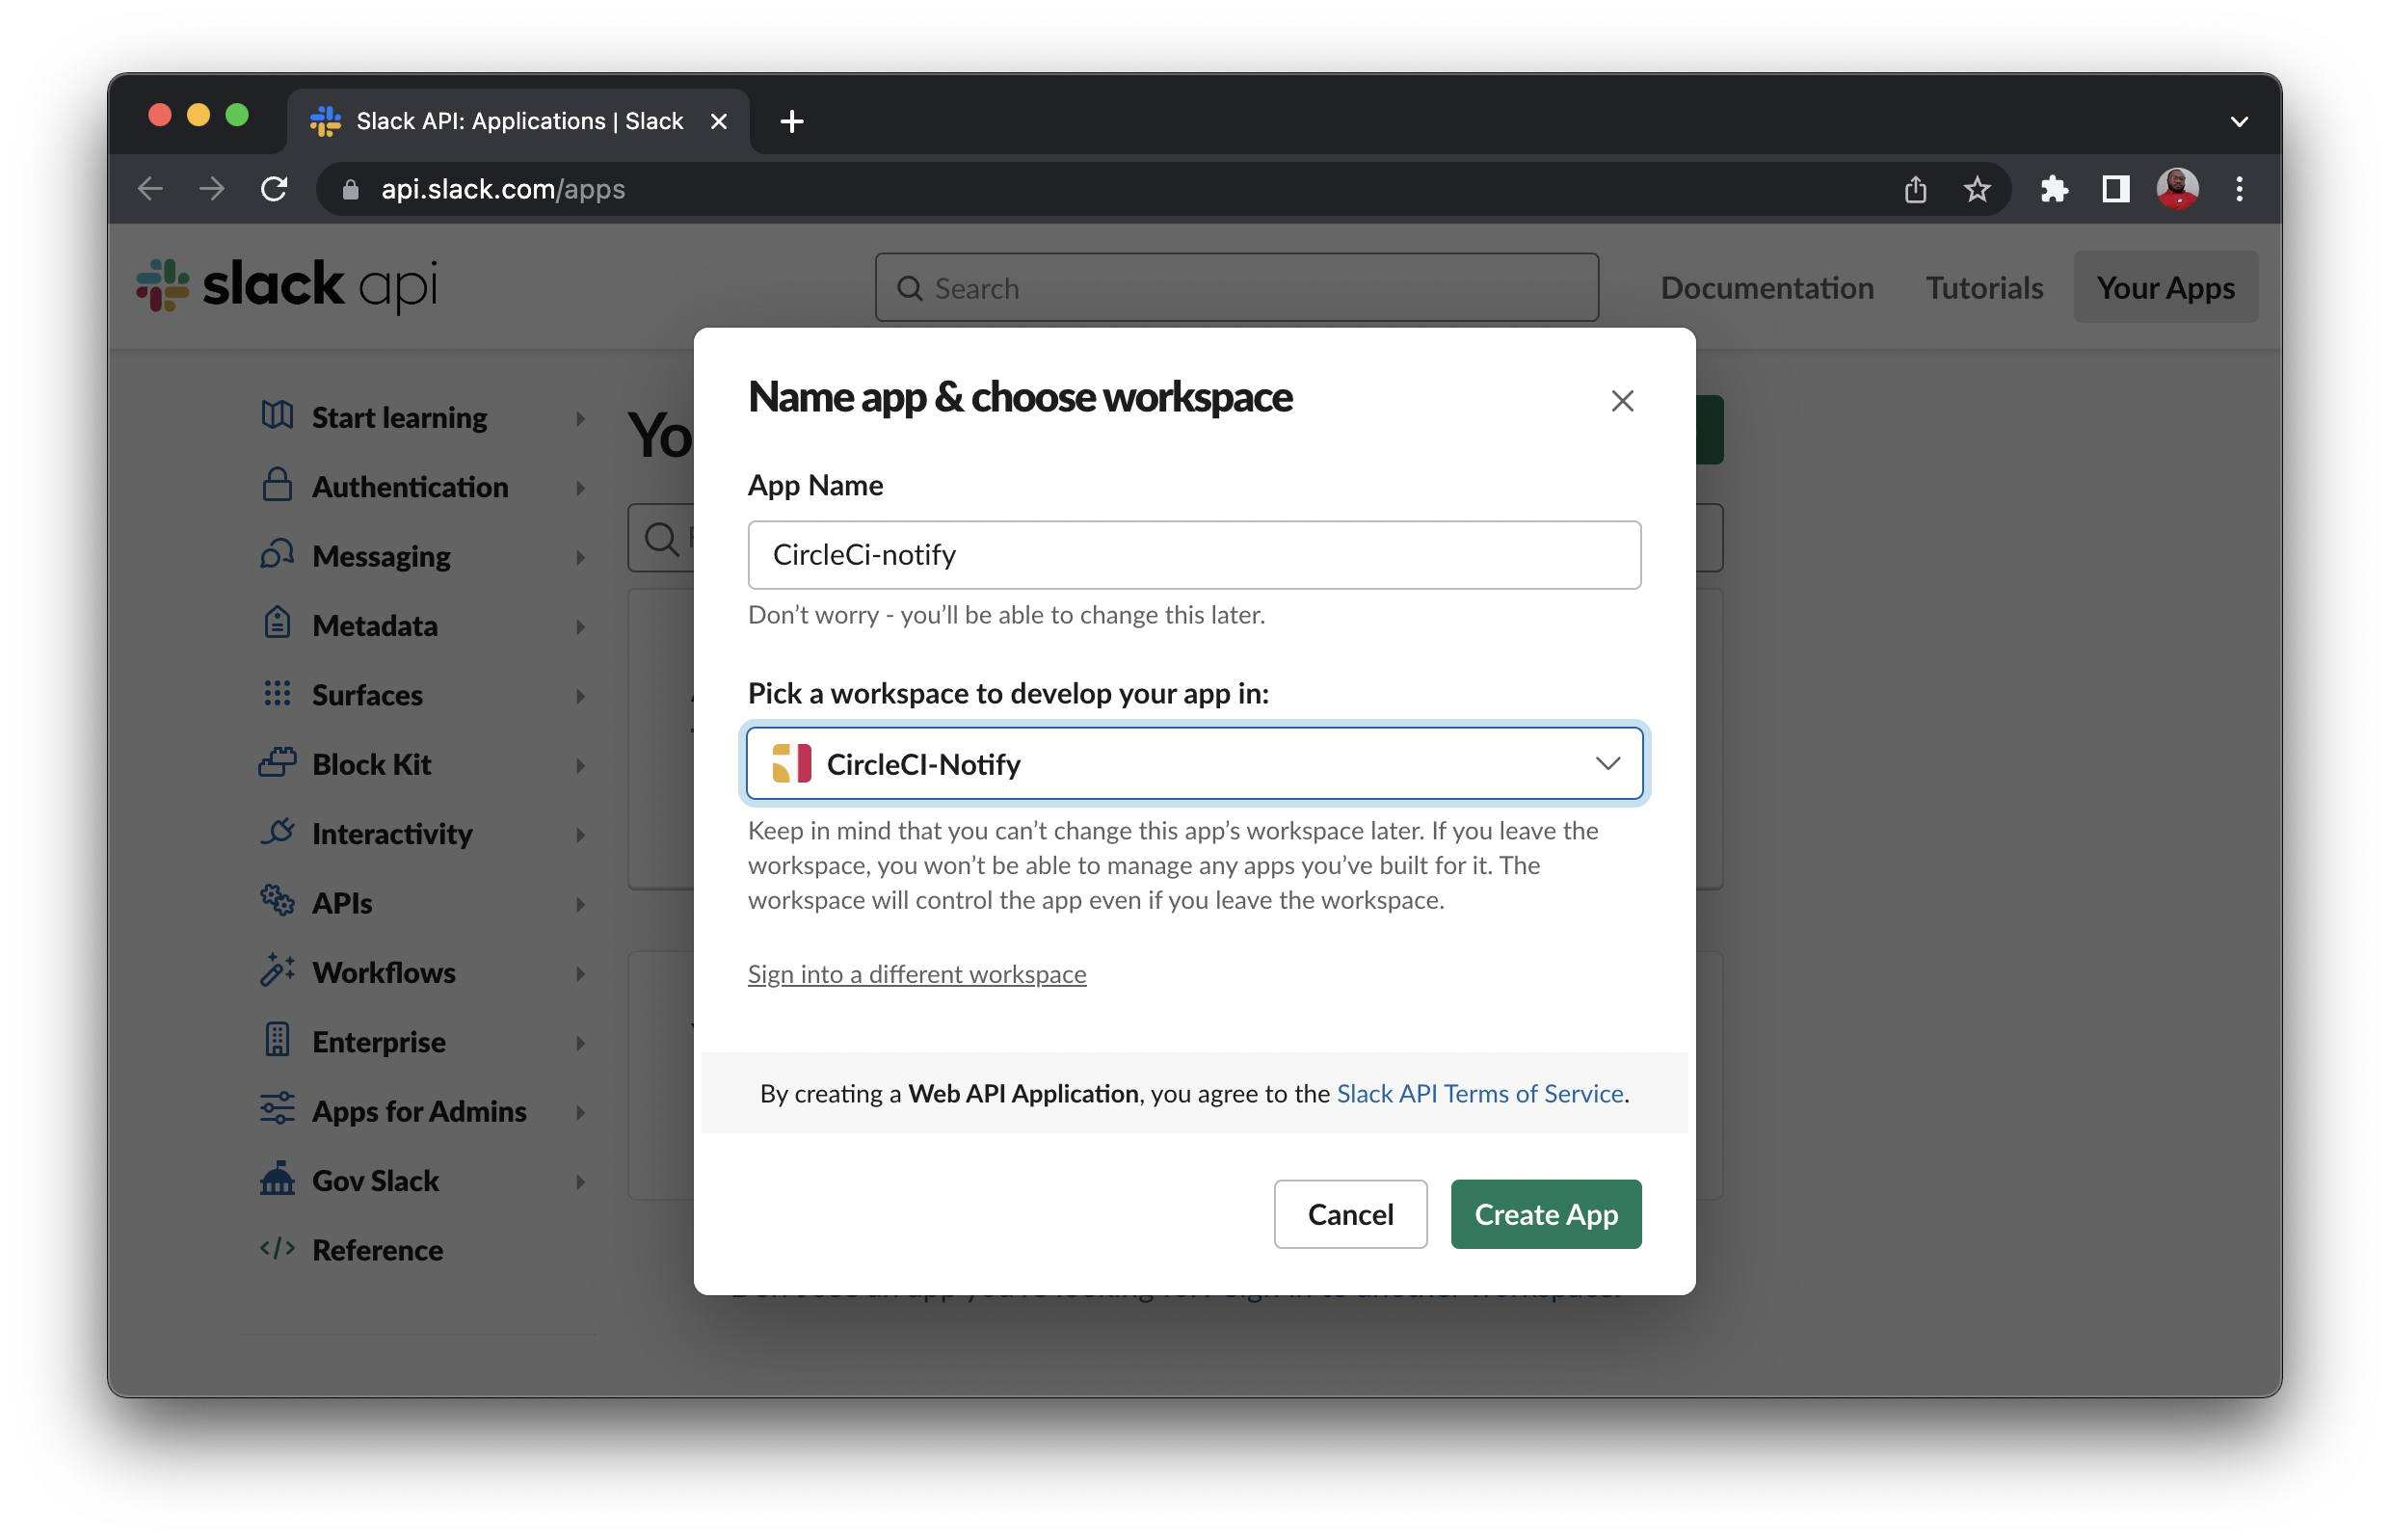Open the Chrome three-dot menu
2390x1540 pixels.
(x=2239, y=189)
